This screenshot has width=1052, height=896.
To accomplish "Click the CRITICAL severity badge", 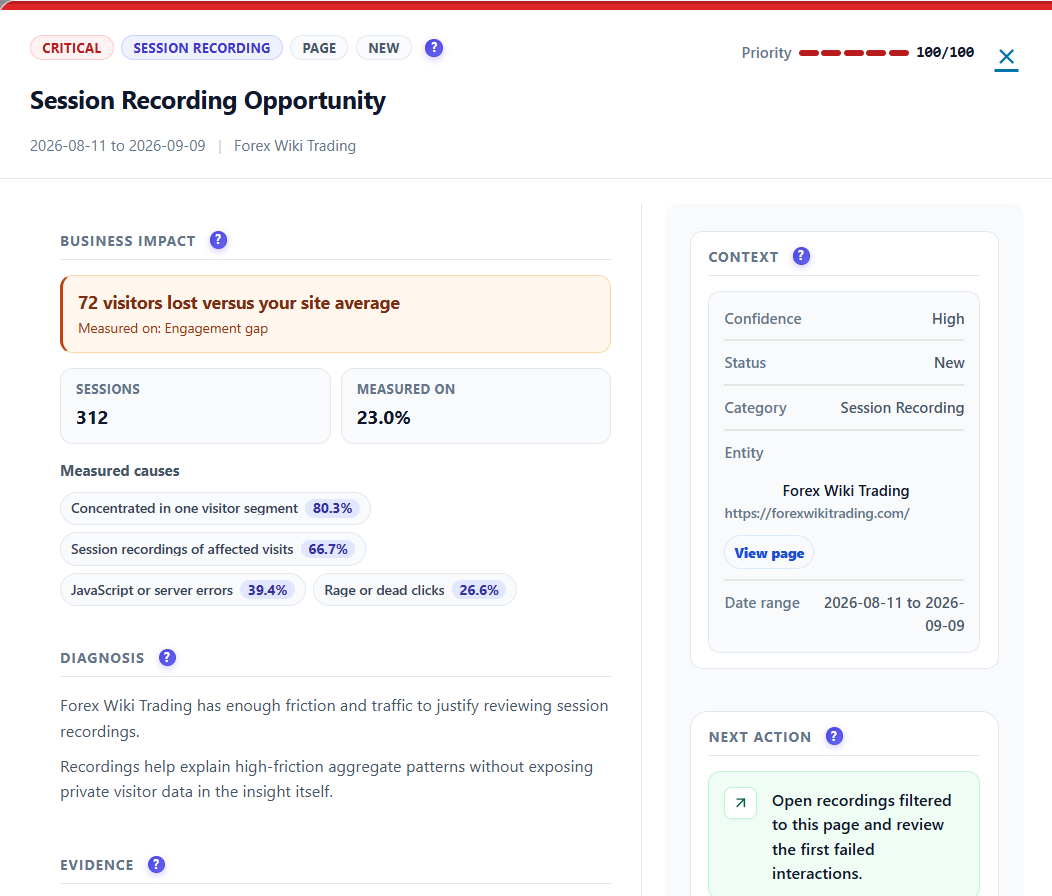I will coord(72,48).
